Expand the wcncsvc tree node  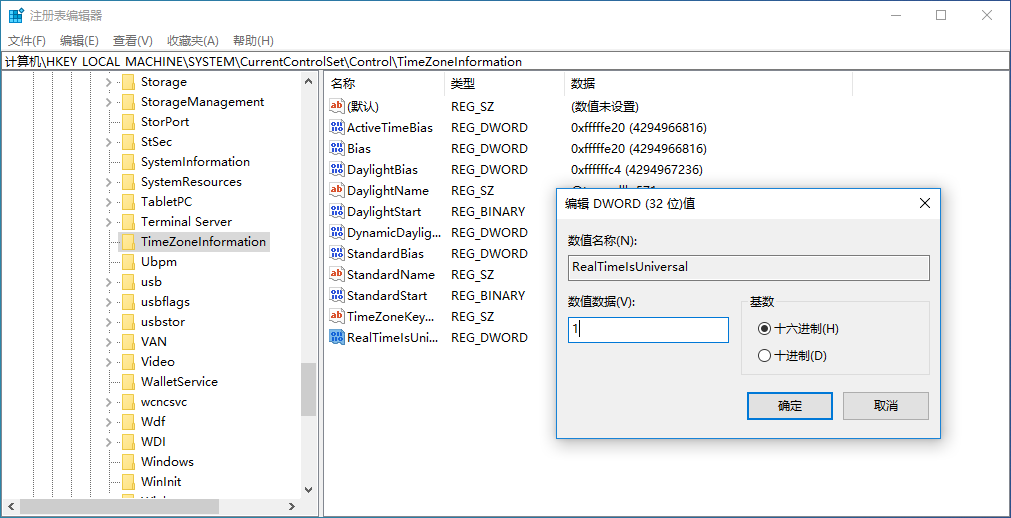[x=108, y=402]
